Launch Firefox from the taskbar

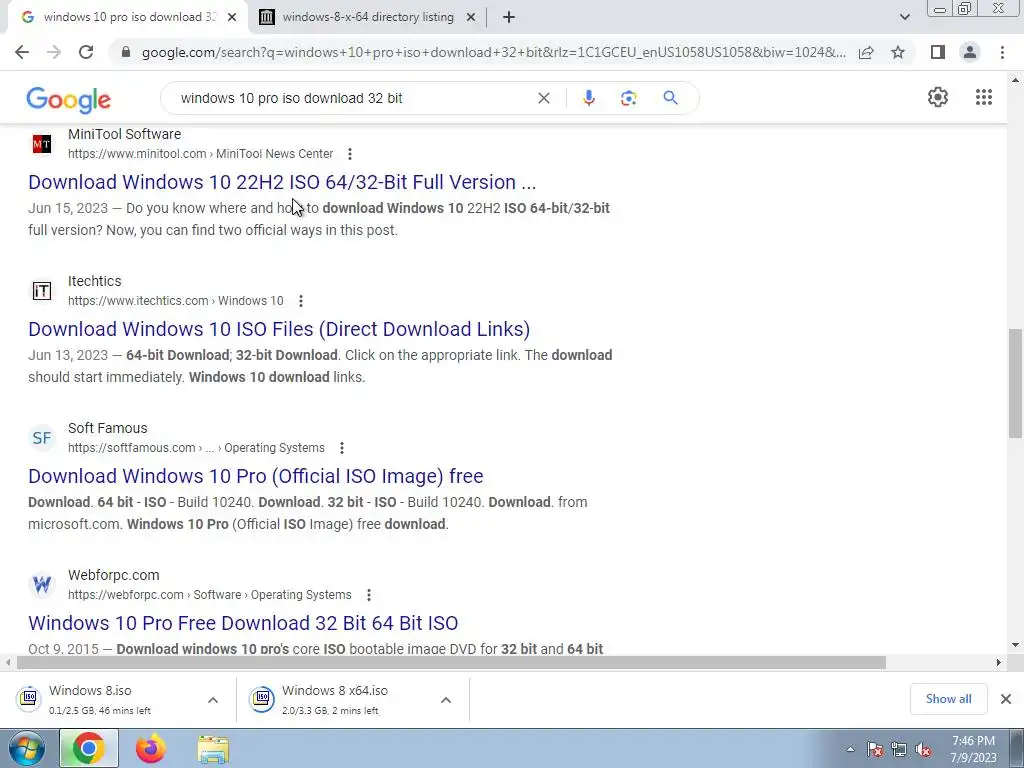[x=151, y=749]
